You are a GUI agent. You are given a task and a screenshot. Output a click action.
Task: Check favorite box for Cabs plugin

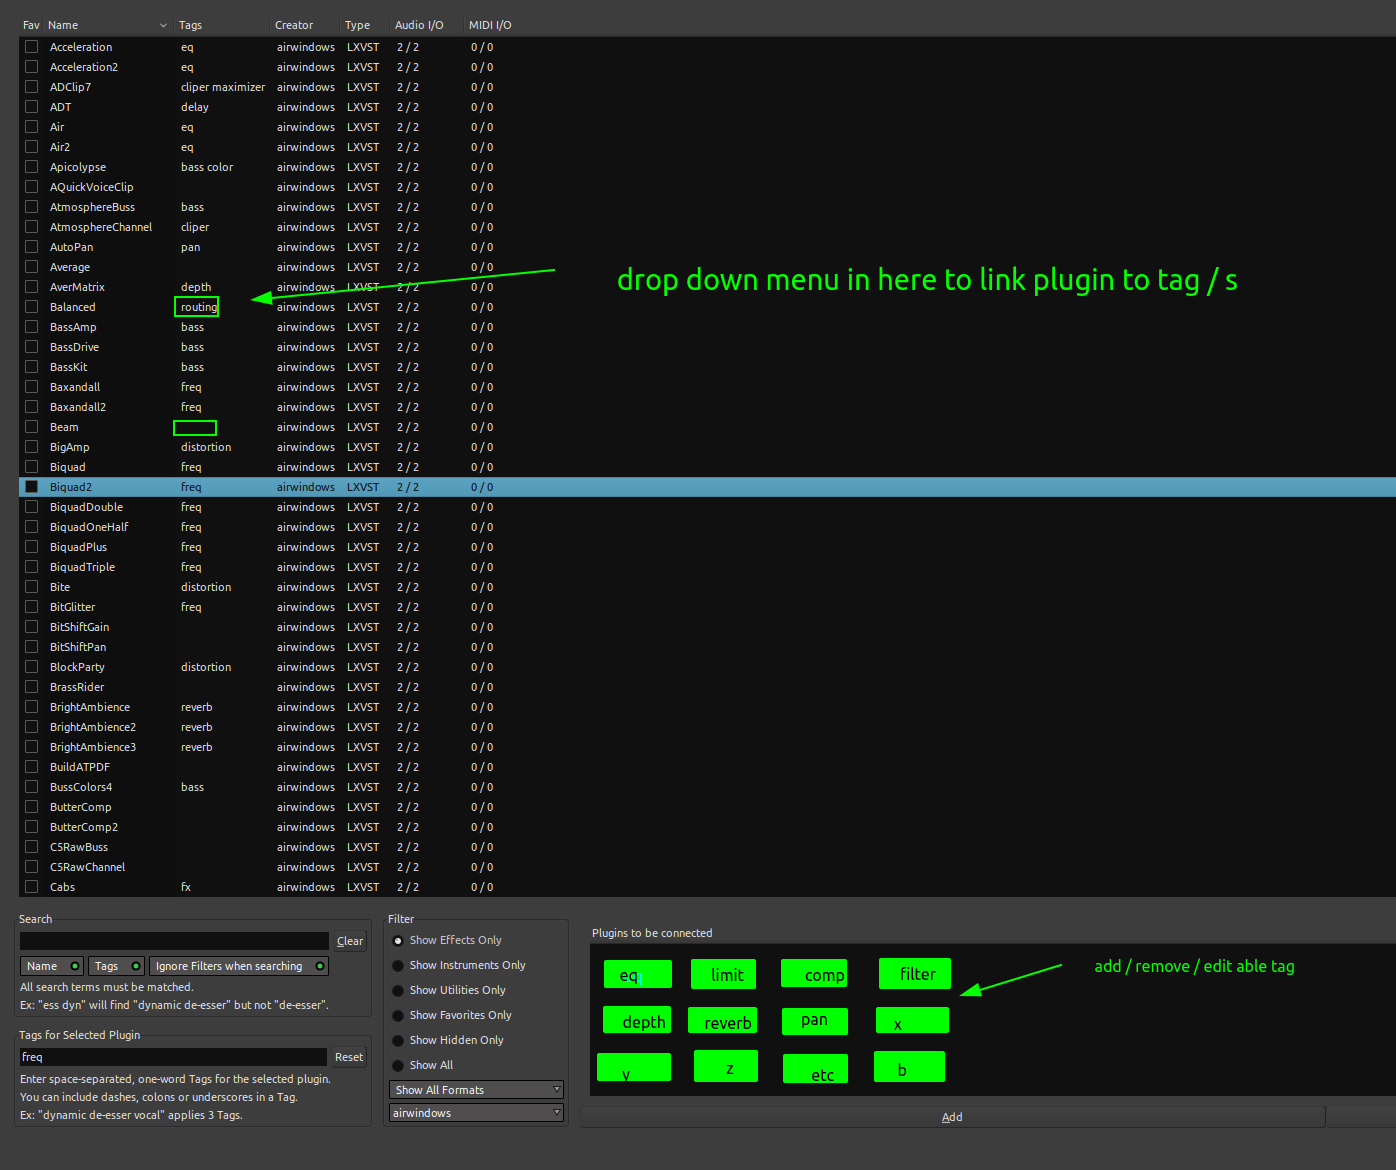[x=31, y=887]
